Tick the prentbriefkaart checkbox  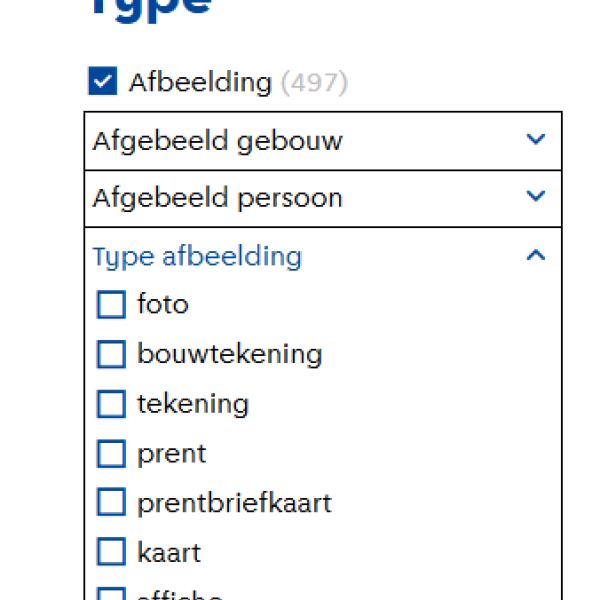111,502
